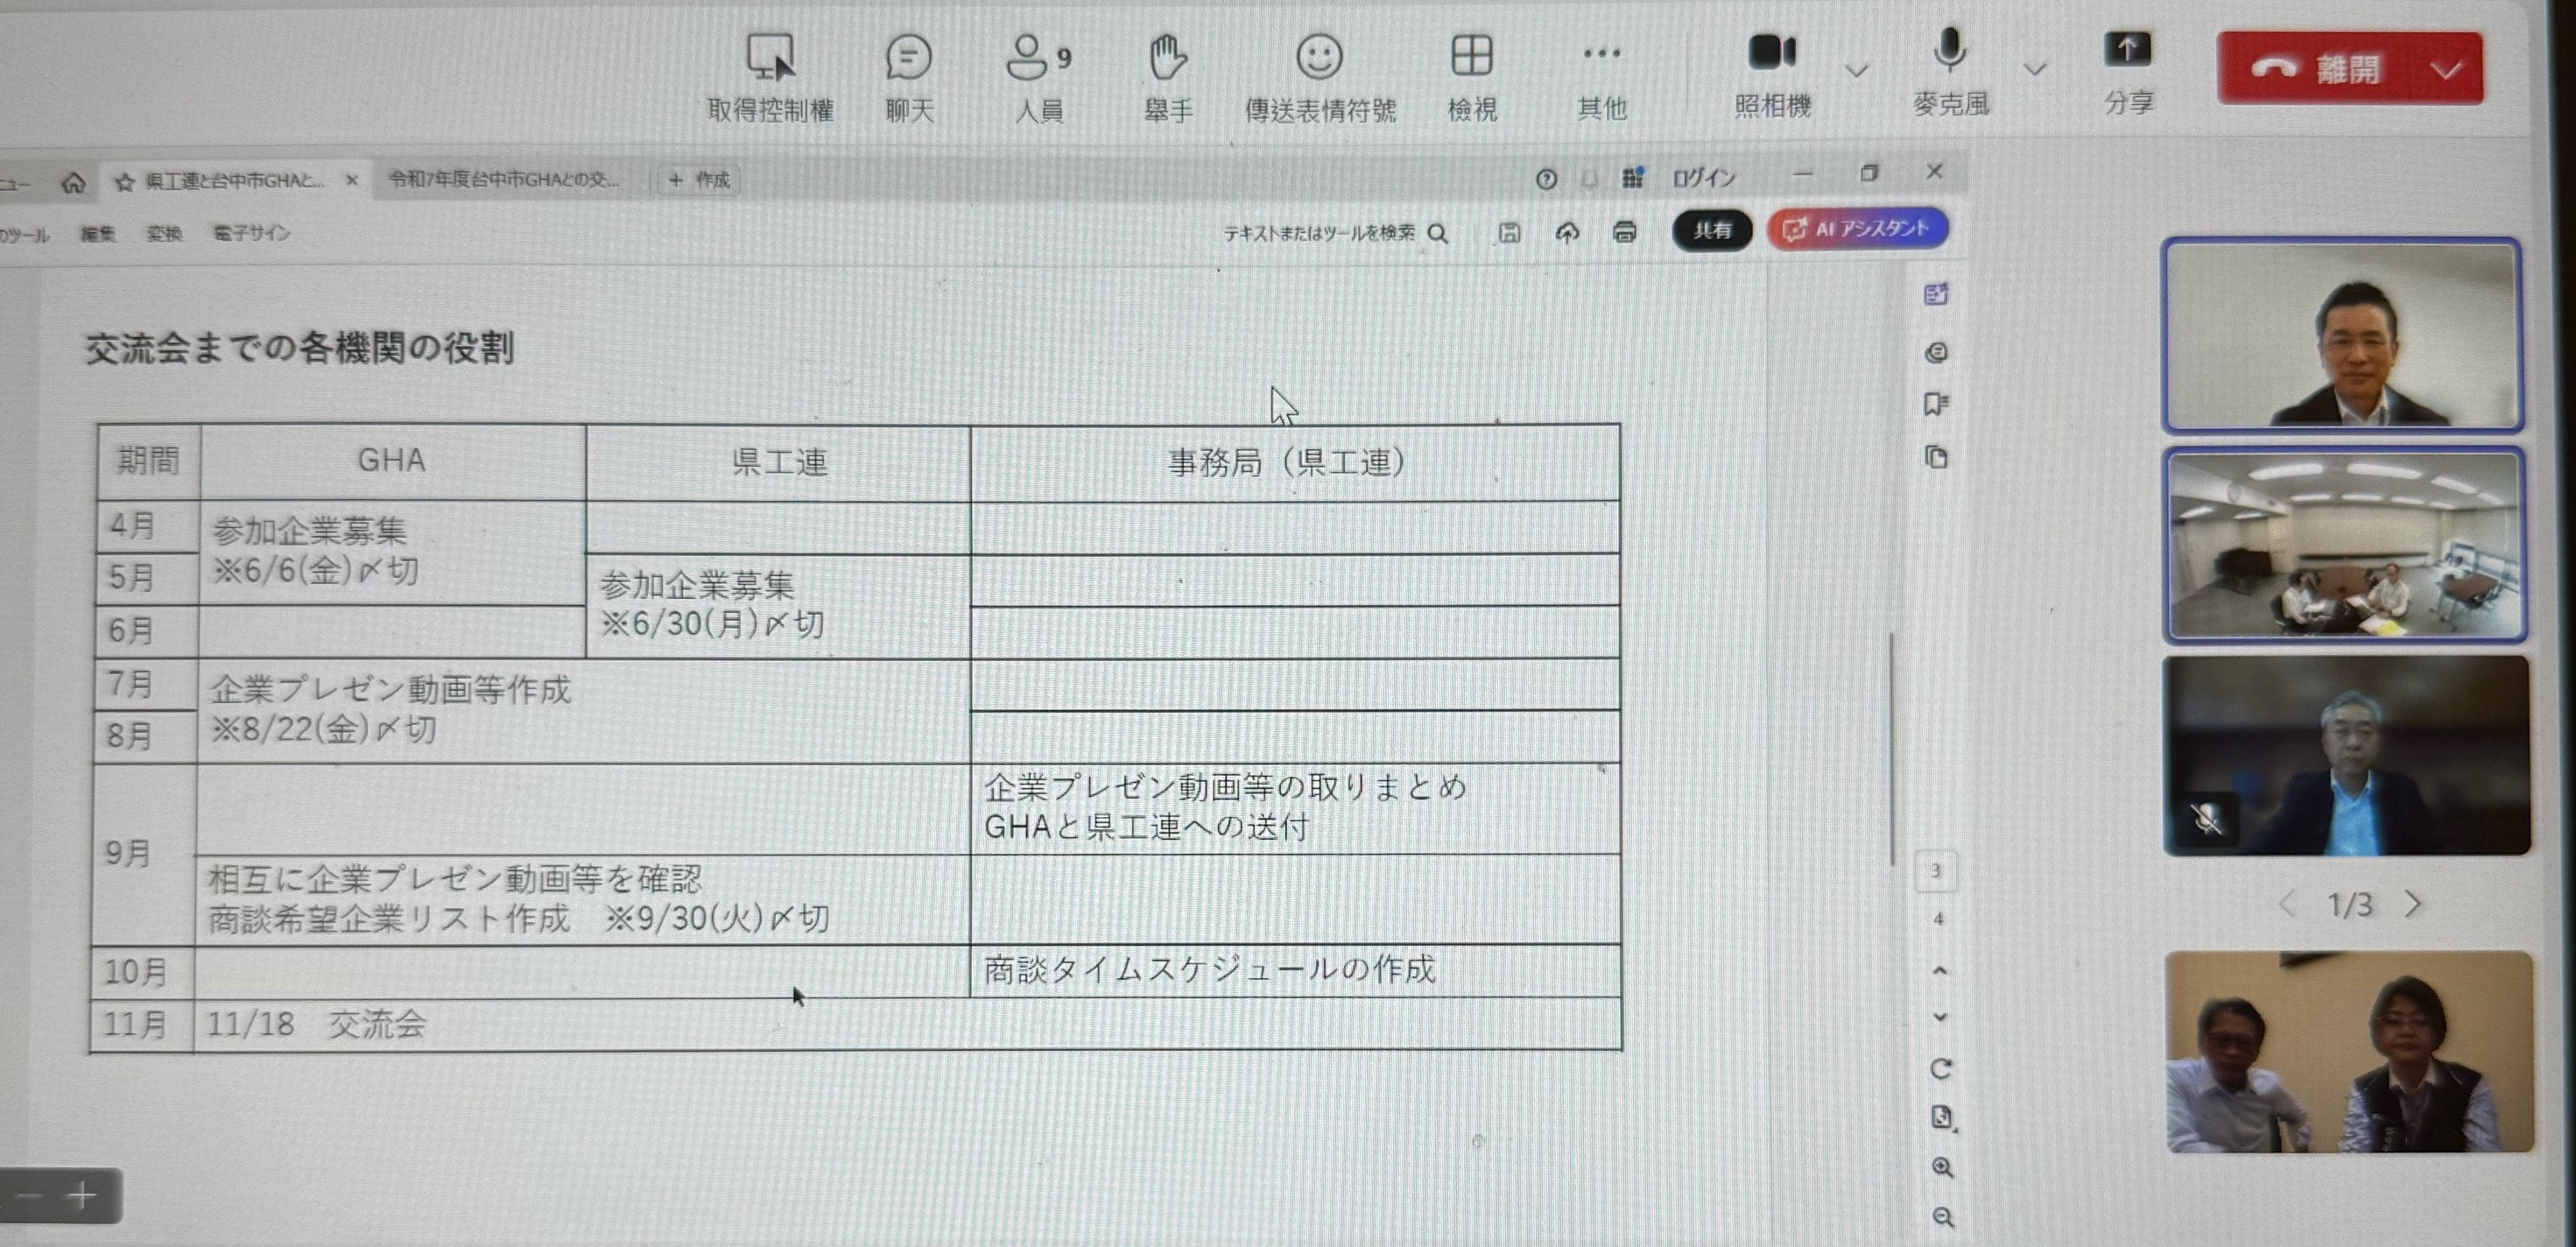Toggle the 麥克風 microphone mute
The width and height of the screenshot is (2576, 1247).
click(x=1949, y=51)
